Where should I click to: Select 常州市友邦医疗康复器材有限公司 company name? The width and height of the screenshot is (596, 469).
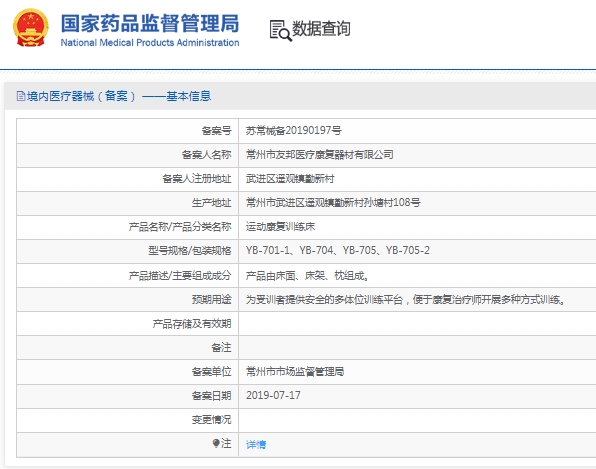tap(320, 155)
